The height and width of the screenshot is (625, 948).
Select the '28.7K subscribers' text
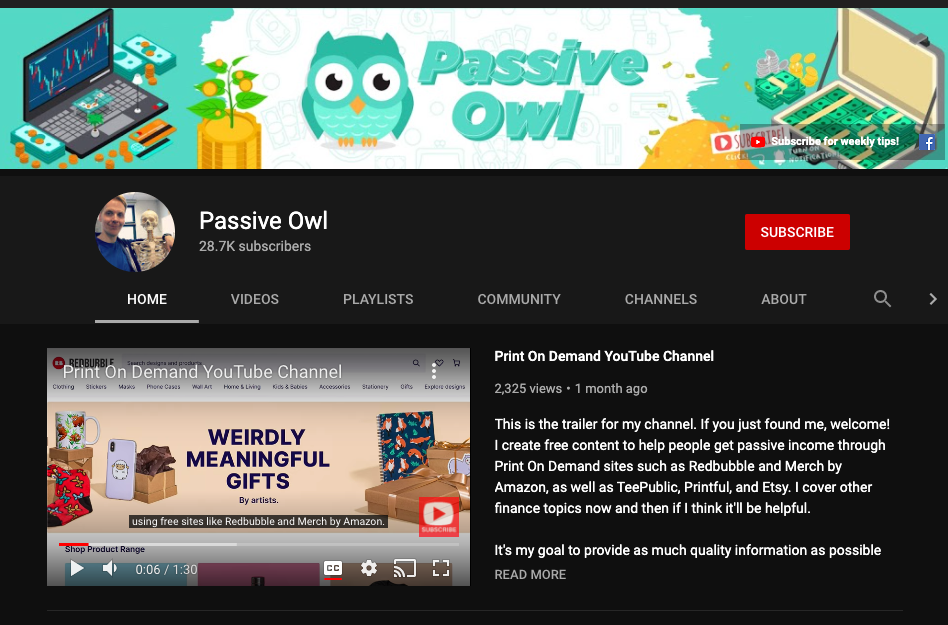coord(255,246)
